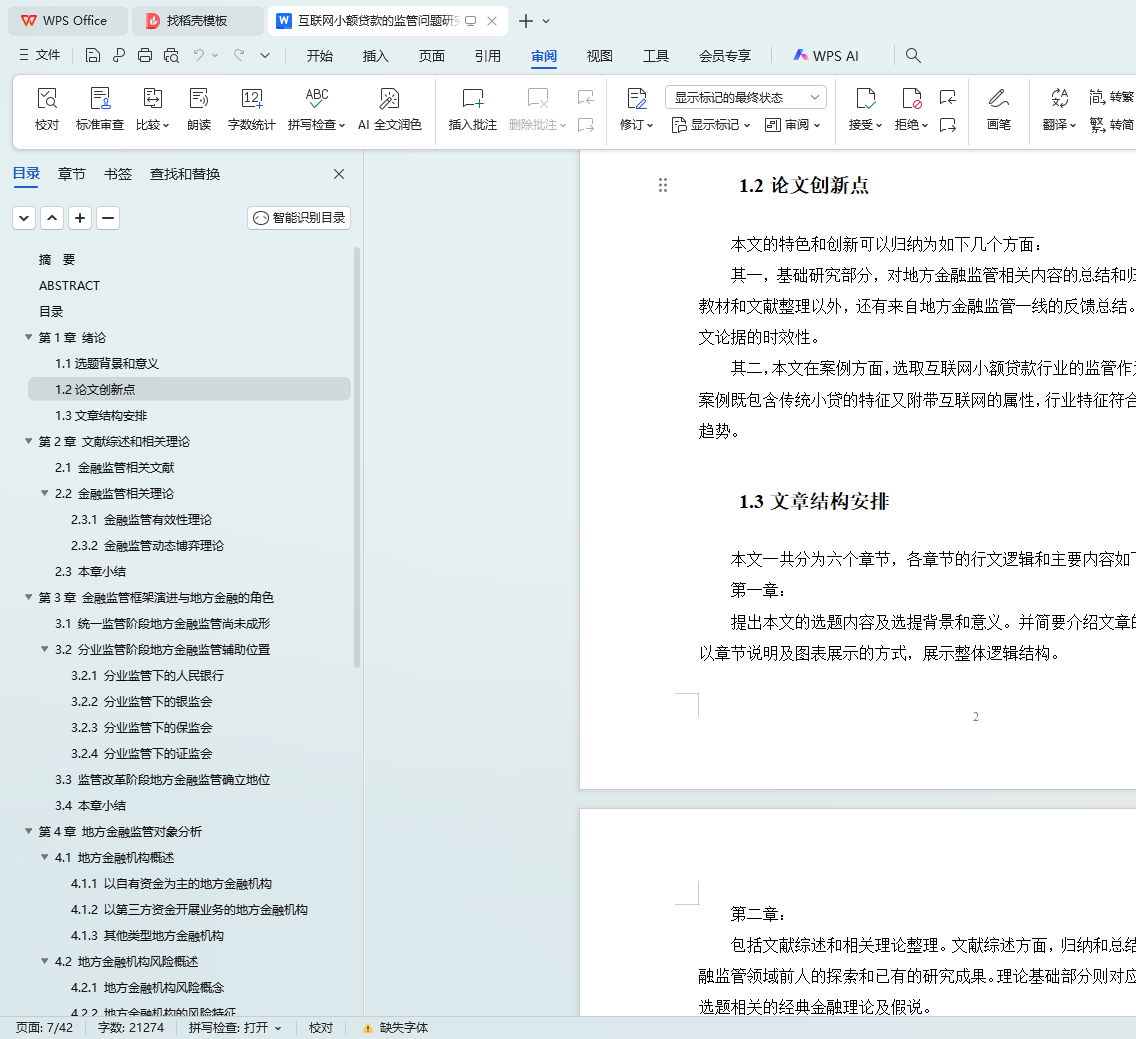Click the collapse-up arrow in outline panel
The image size is (1136, 1039).
pos(52,218)
